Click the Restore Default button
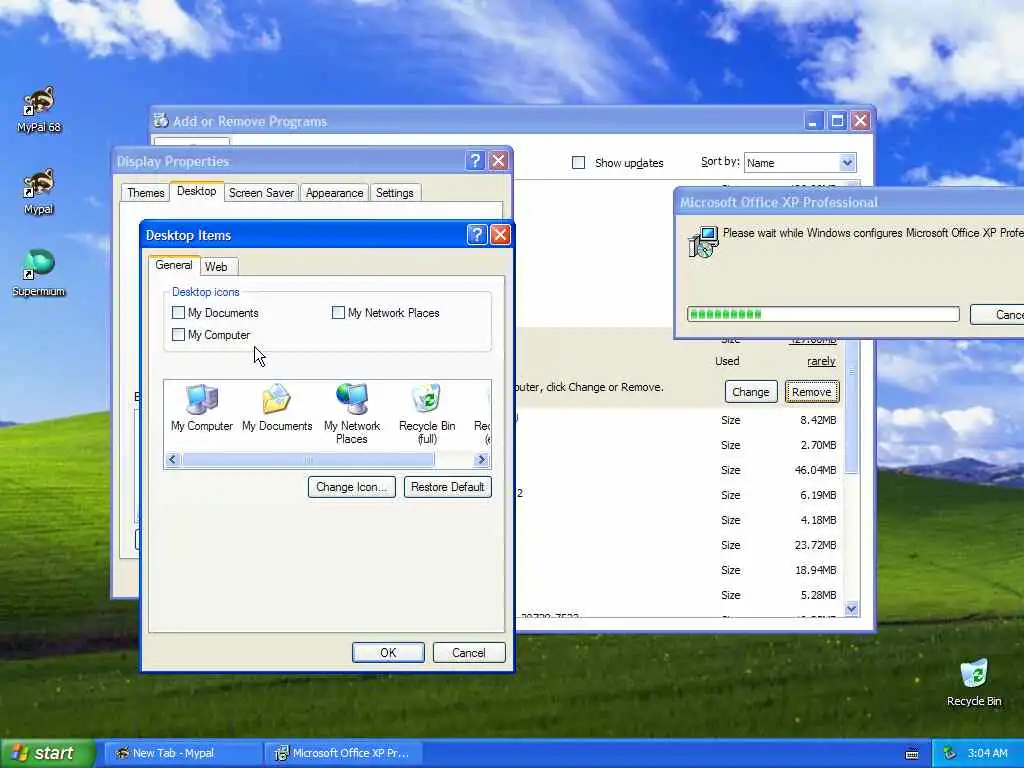The width and height of the screenshot is (1024, 768). pyautogui.click(x=448, y=487)
